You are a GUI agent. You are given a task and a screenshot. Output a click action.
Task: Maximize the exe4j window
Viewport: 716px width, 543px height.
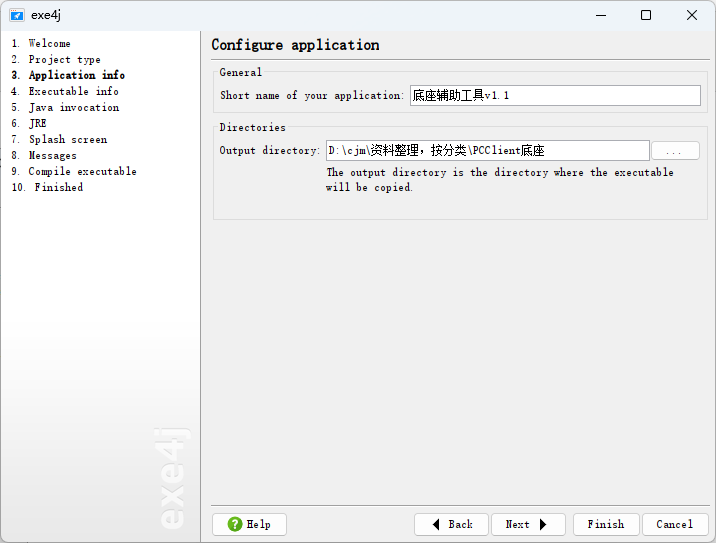click(646, 15)
